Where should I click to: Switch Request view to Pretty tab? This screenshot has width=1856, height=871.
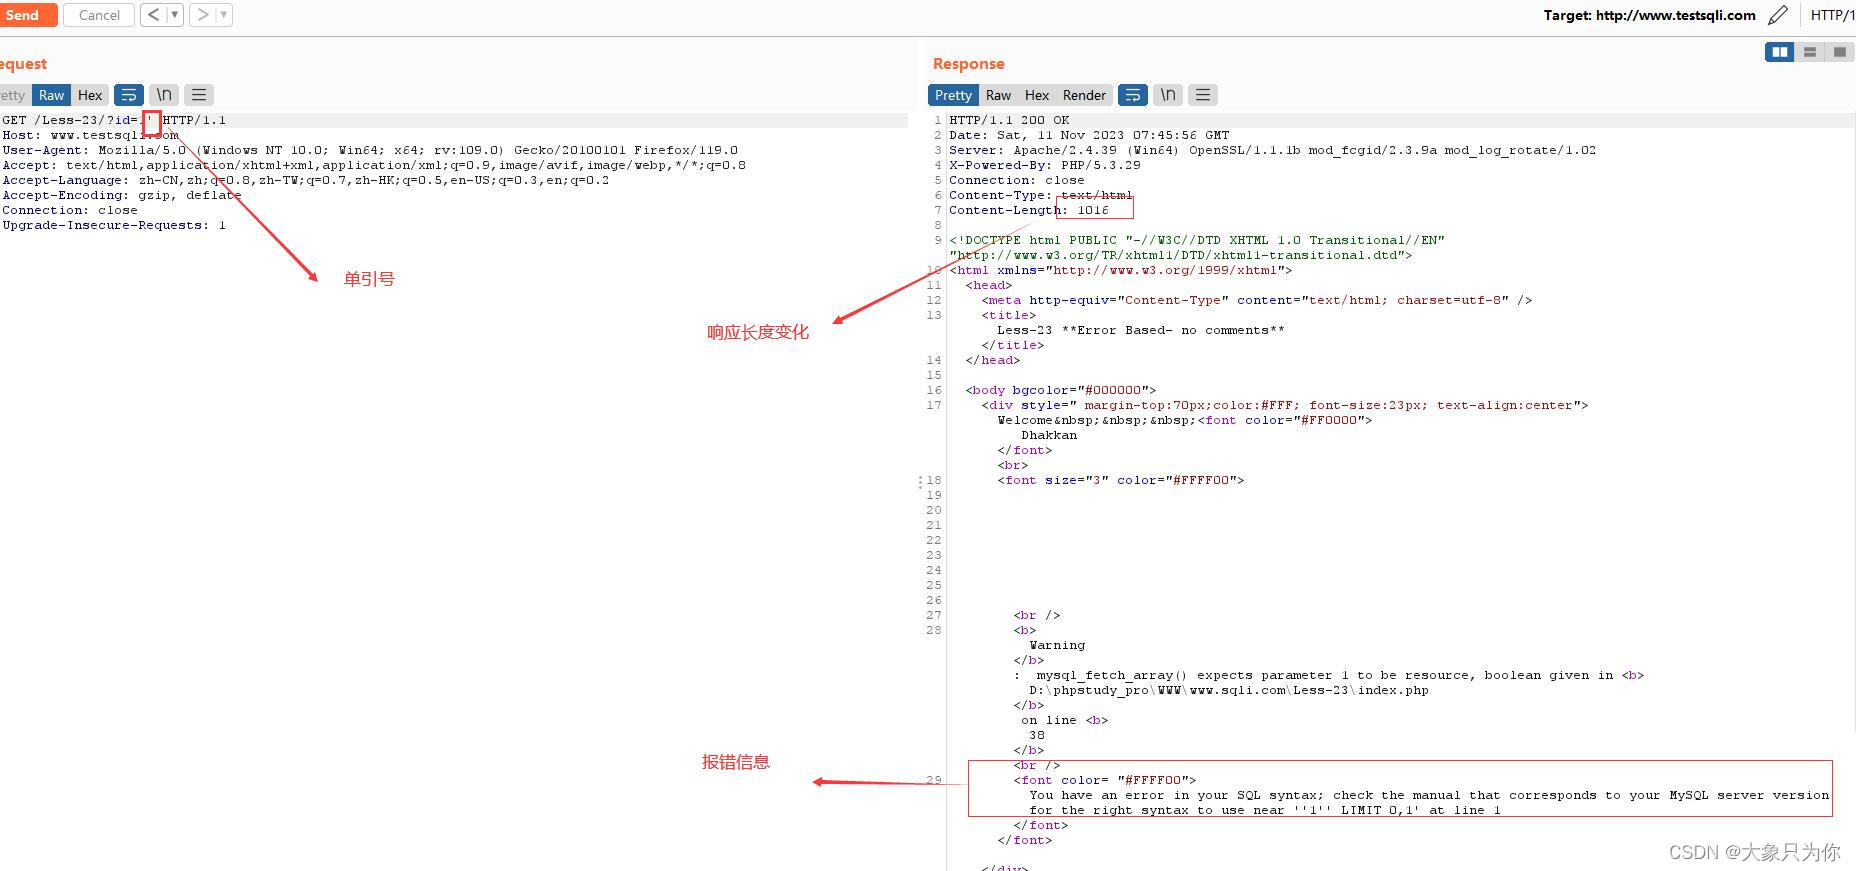pyautogui.click(x=13, y=95)
